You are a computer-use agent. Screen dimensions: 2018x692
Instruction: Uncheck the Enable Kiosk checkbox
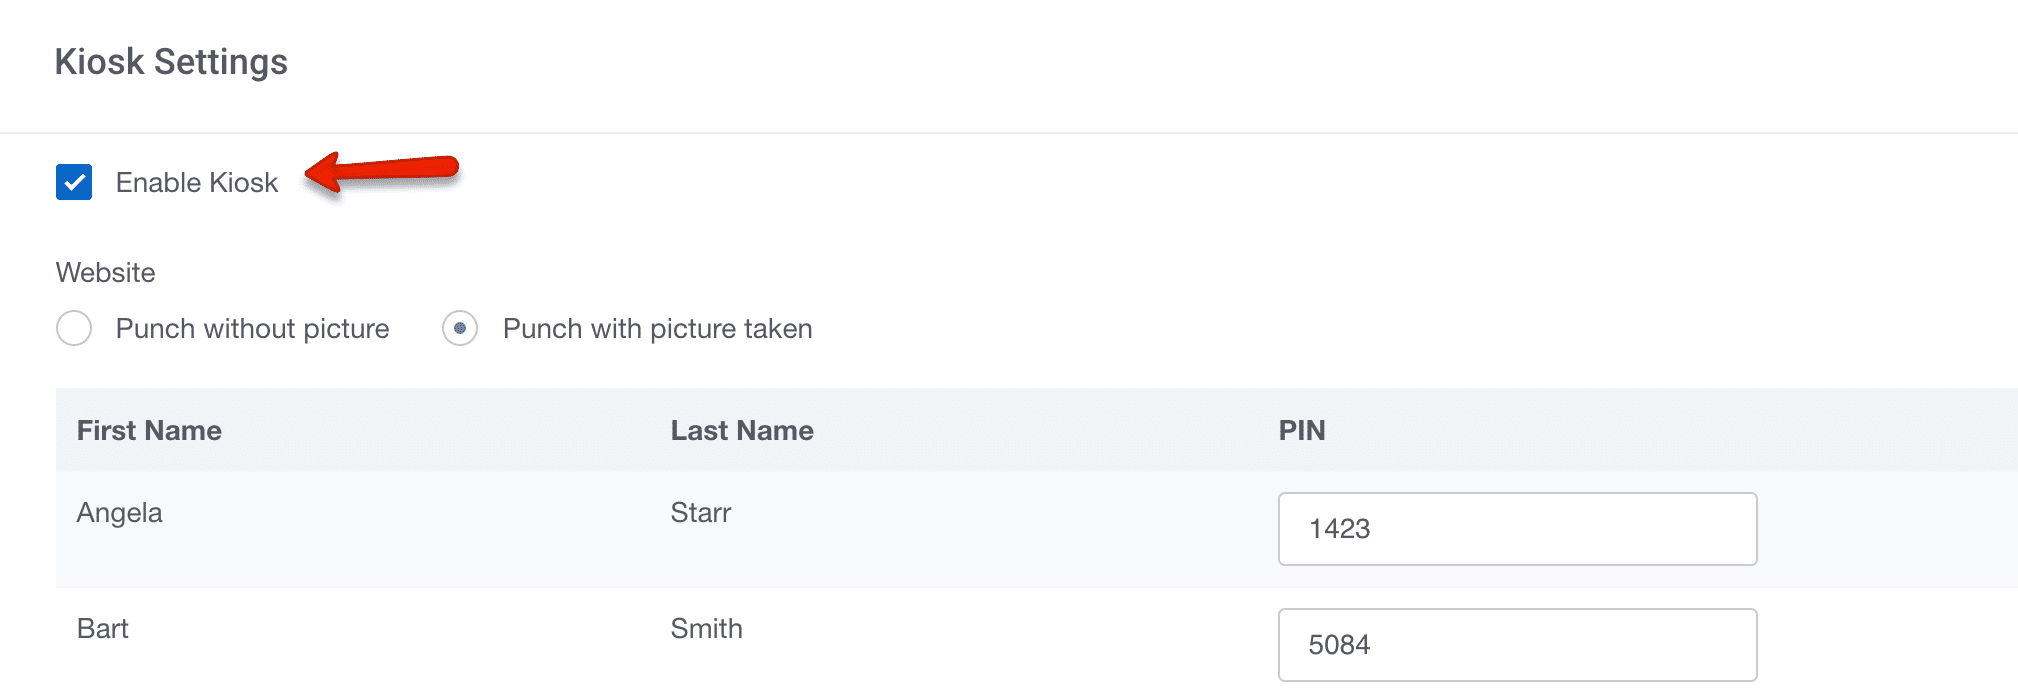pos(74,182)
